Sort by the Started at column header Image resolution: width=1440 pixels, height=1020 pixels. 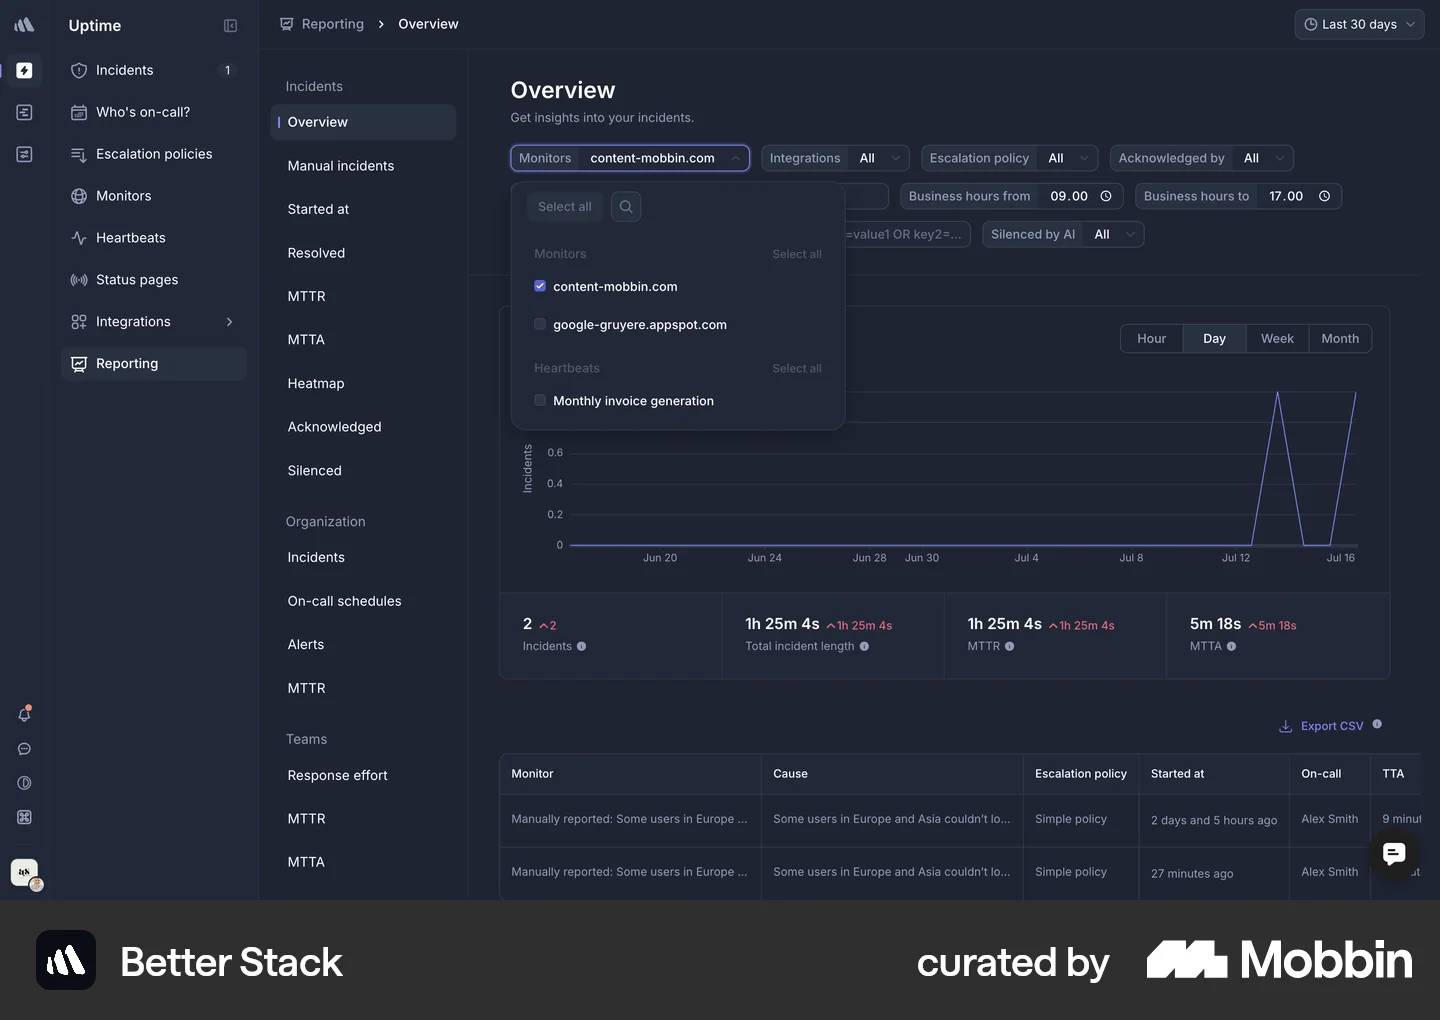click(1178, 774)
